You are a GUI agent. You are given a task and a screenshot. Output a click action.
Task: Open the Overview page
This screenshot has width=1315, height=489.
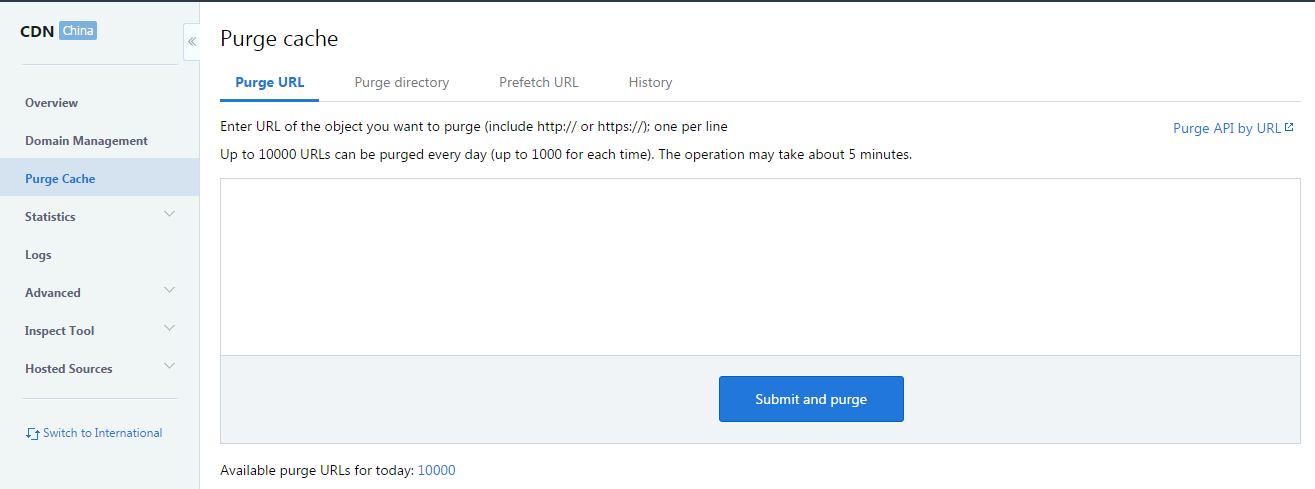coord(52,103)
